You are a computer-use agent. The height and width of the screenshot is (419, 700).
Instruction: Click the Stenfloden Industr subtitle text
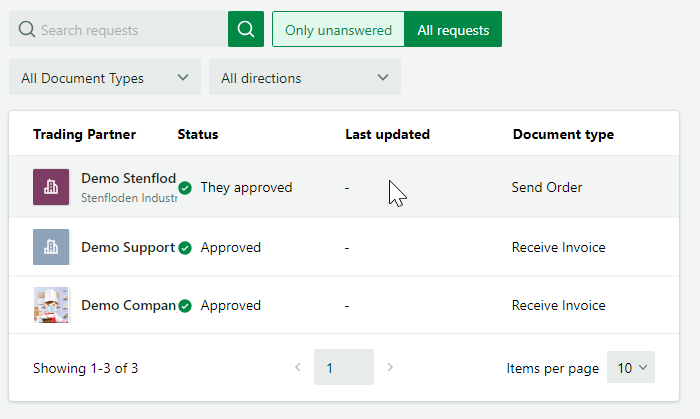[129, 198]
